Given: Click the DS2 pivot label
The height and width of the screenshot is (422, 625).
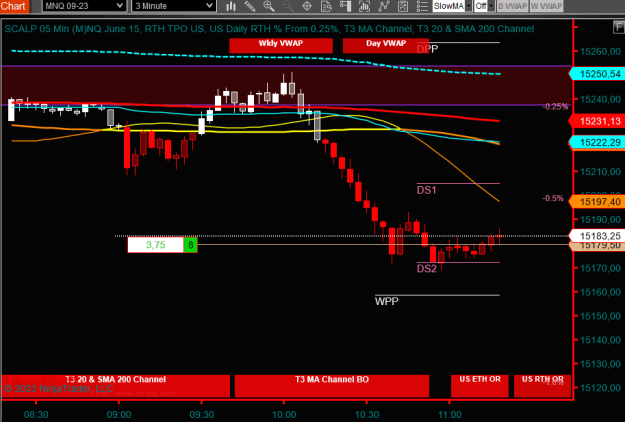Looking at the screenshot, I should (x=426, y=269).
